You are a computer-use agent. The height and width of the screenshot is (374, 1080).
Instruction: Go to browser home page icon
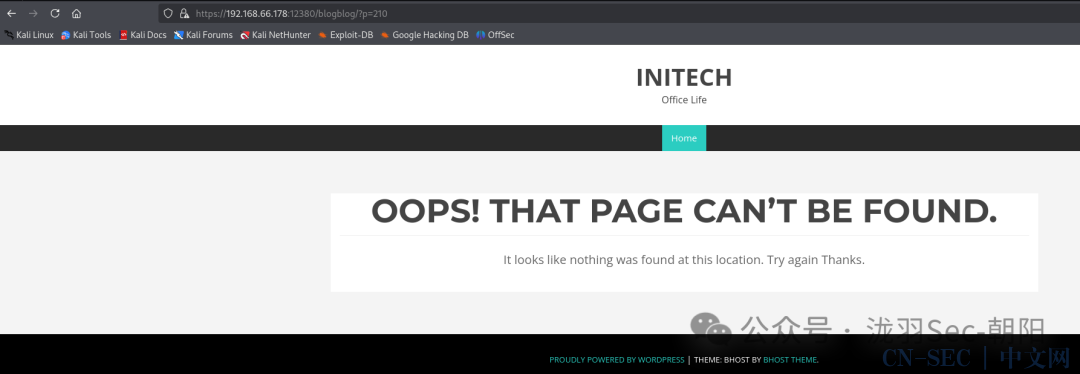tap(76, 13)
